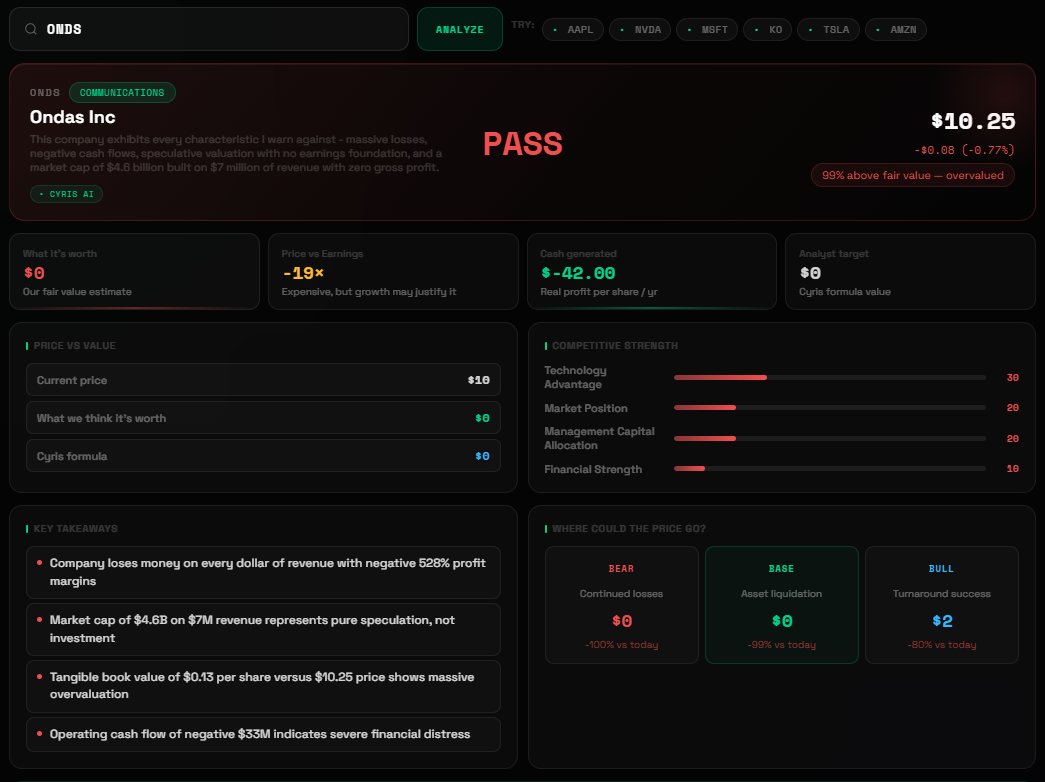Viewport: 1045px width, 782px height.
Task: Open the BASE scenario card
Action: (782, 605)
